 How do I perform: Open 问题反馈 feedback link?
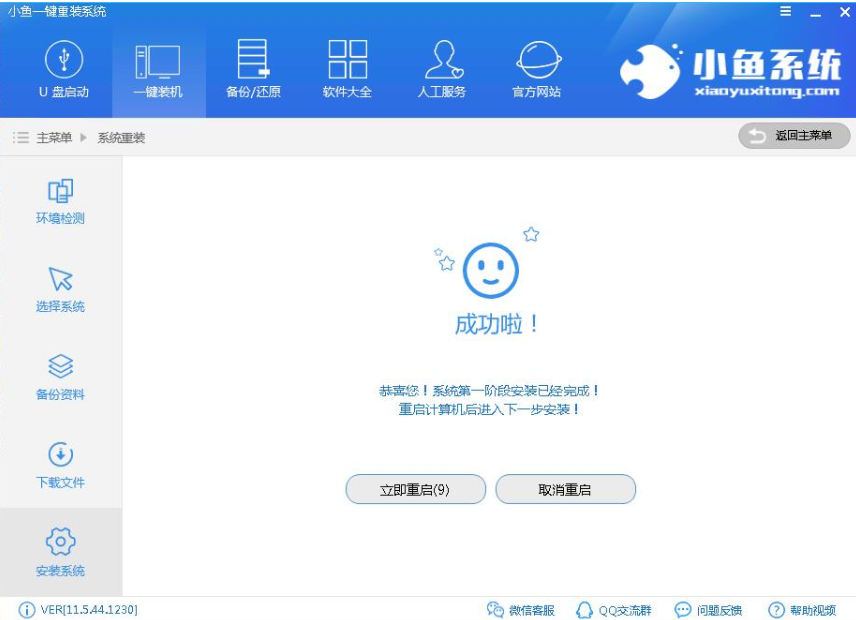(713, 609)
